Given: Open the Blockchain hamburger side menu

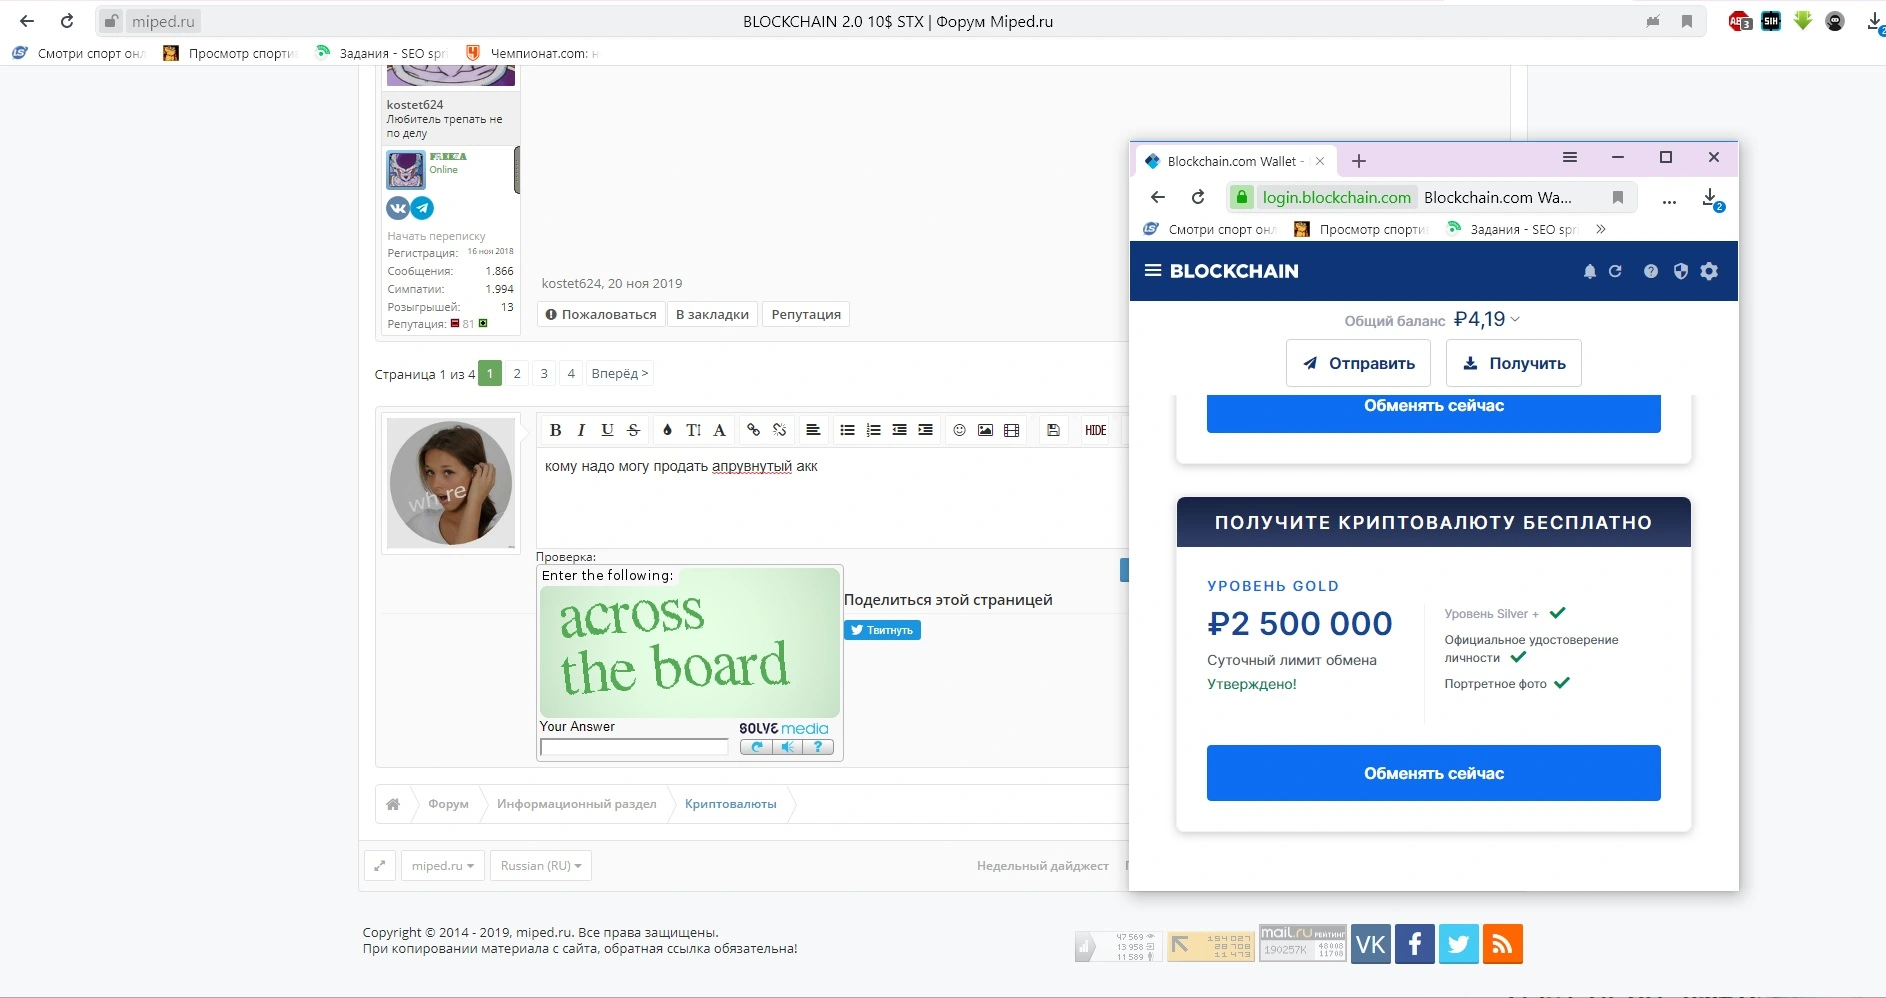Looking at the screenshot, I should 1153,271.
